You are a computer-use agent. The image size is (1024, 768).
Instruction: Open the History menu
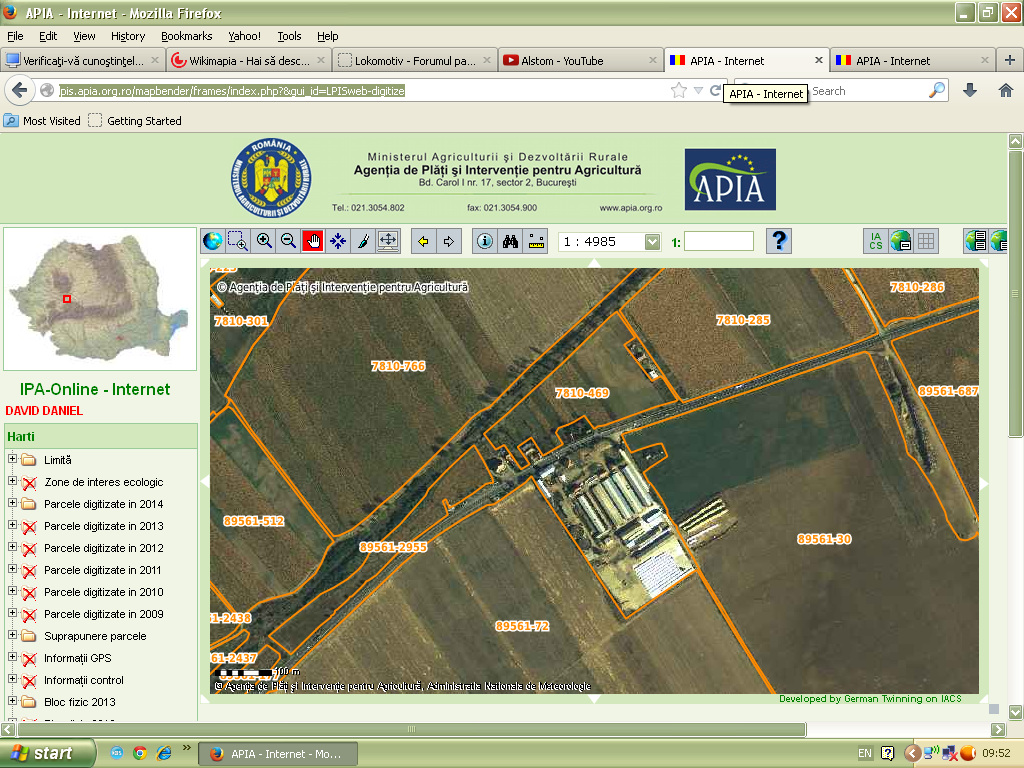(x=127, y=36)
